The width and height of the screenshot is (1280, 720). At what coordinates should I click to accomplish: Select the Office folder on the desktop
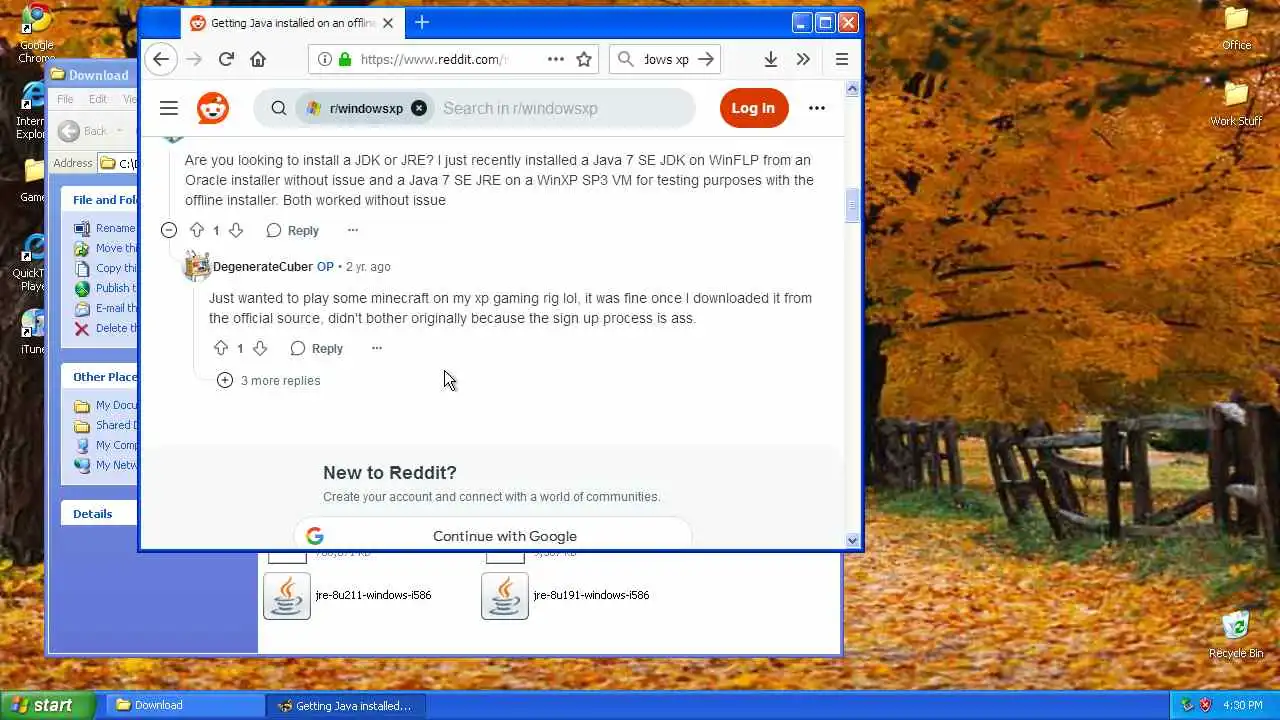tap(1237, 28)
